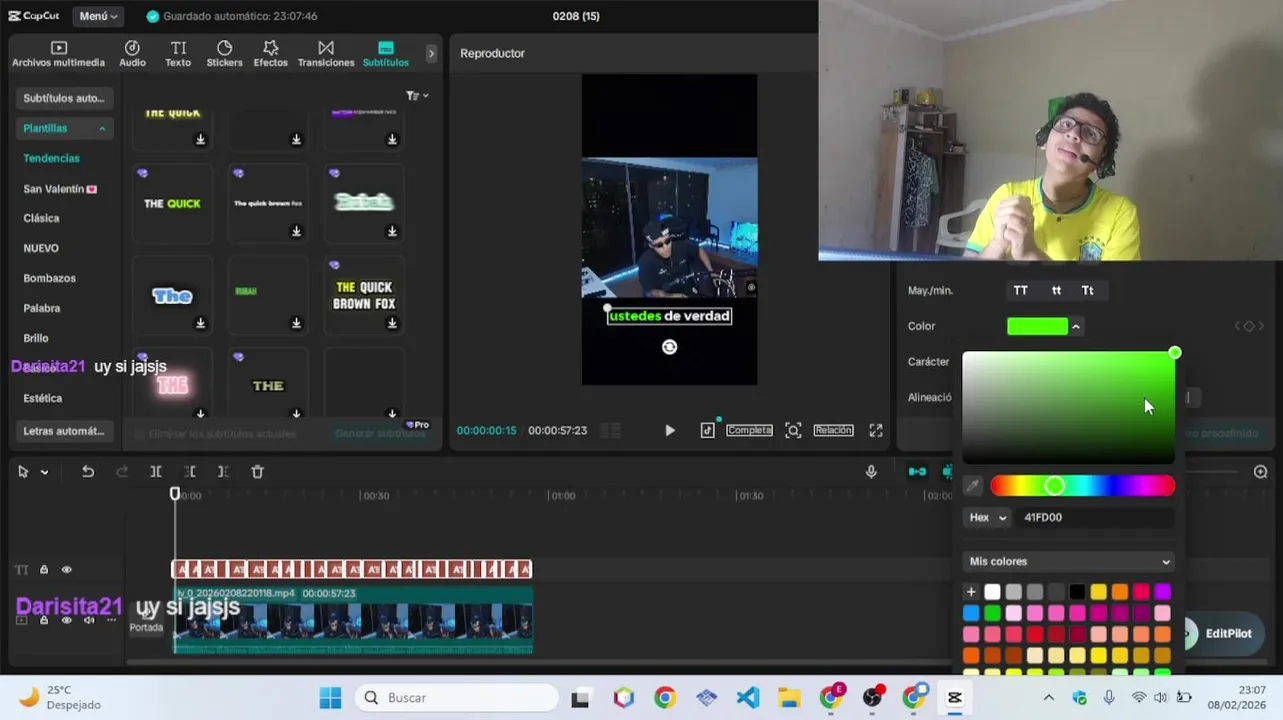Click the taskbar Buscar search box
Viewport: 1283px width, 720px height.
click(x=458, y=698)
